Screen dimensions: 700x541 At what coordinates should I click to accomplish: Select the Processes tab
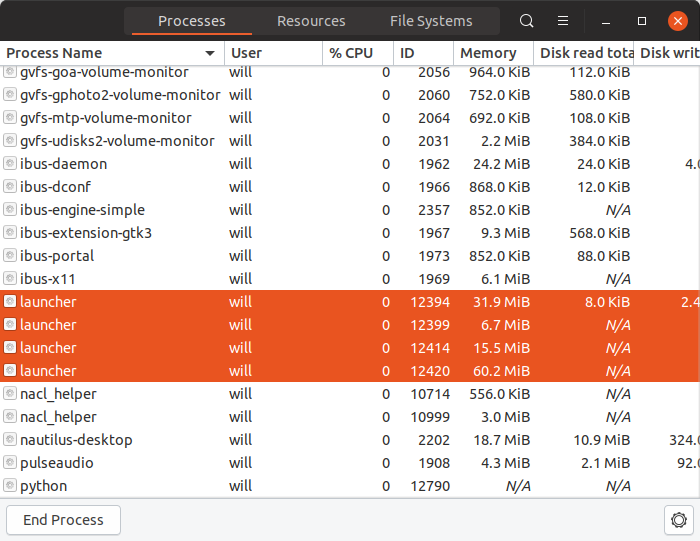point(192,21)
